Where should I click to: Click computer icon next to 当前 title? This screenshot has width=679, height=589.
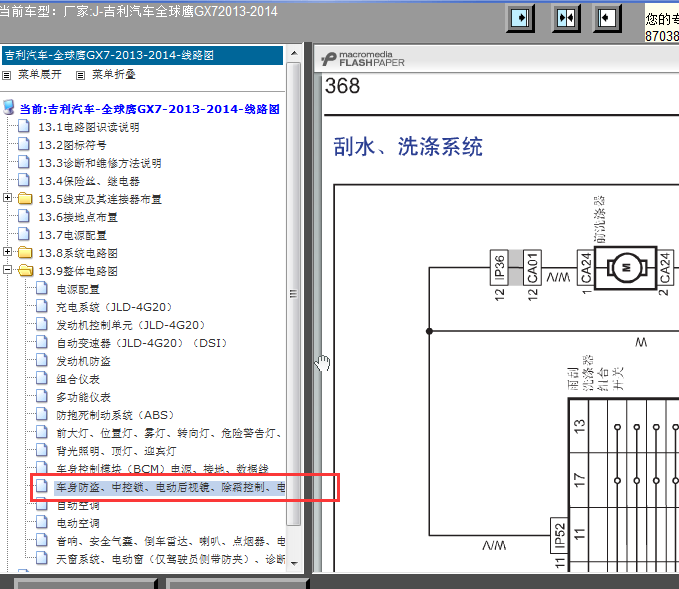(9, 107)
